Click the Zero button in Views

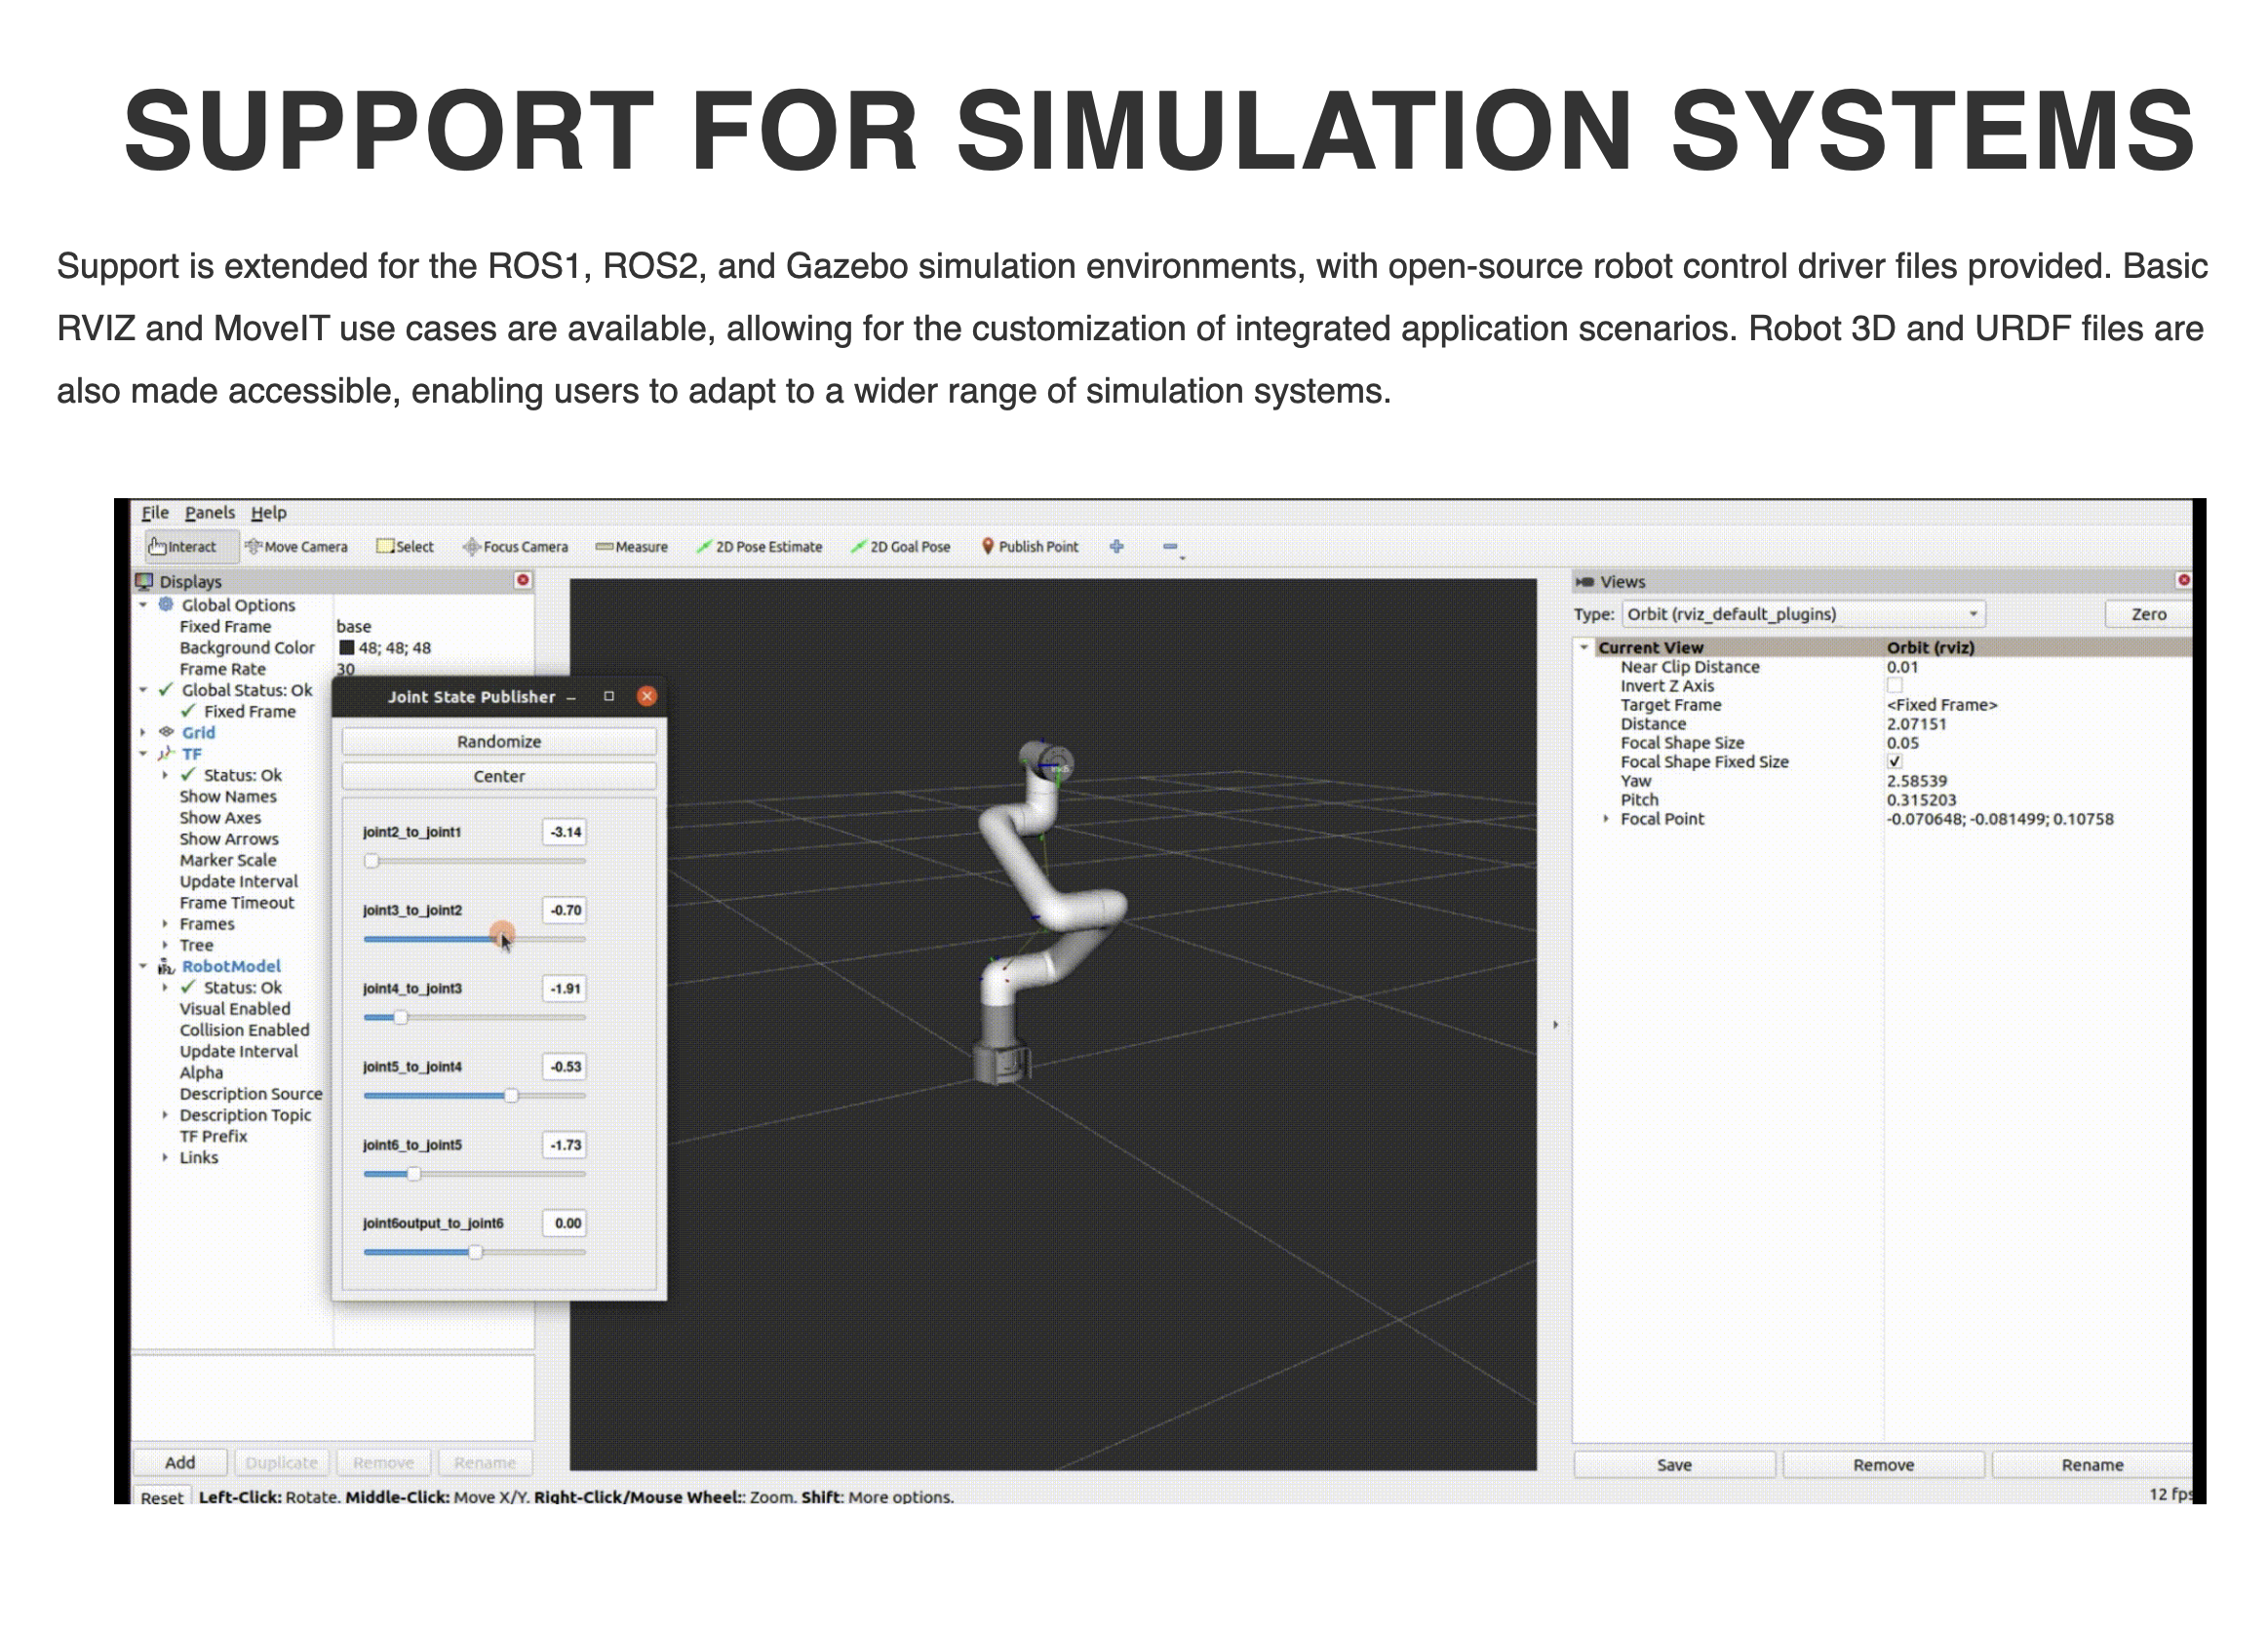2148,614
